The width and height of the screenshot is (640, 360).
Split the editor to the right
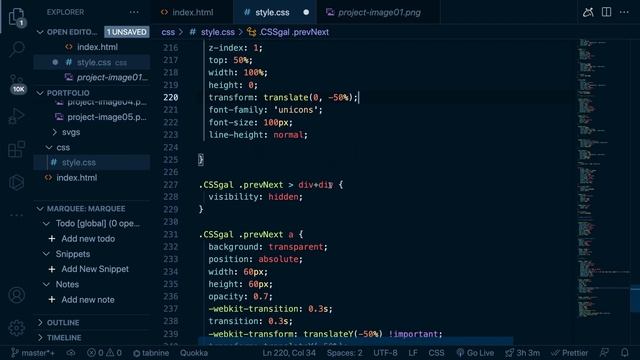[607, 12]
